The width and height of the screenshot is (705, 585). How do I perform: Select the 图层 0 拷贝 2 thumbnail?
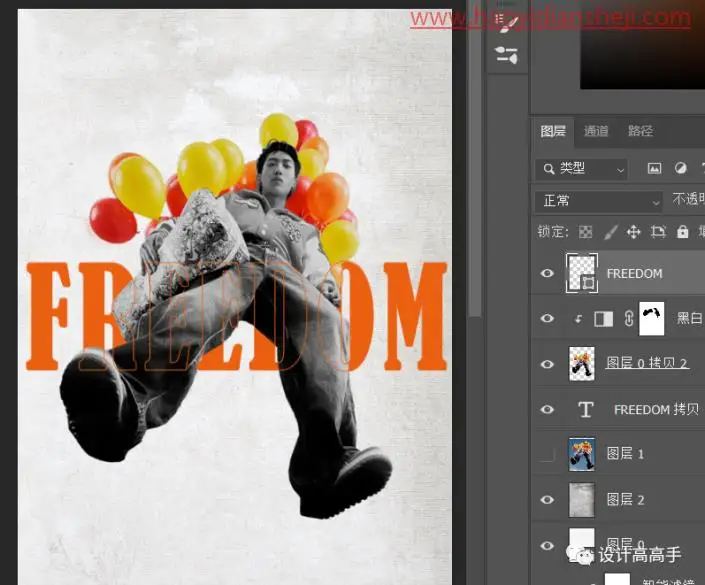point(582,364)
